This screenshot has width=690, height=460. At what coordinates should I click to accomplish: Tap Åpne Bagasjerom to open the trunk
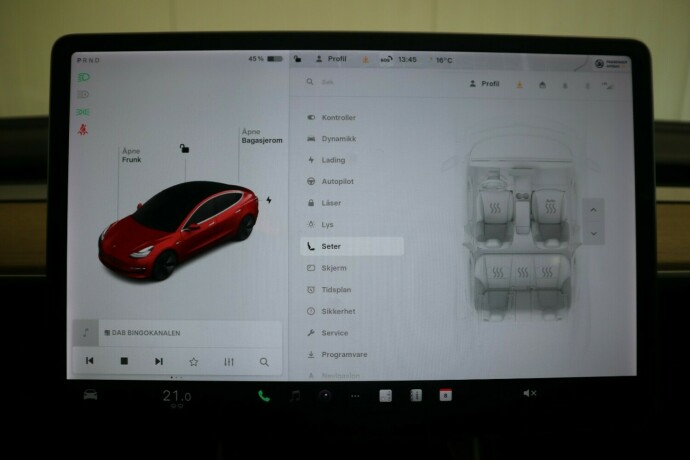(x=261, y=137)
